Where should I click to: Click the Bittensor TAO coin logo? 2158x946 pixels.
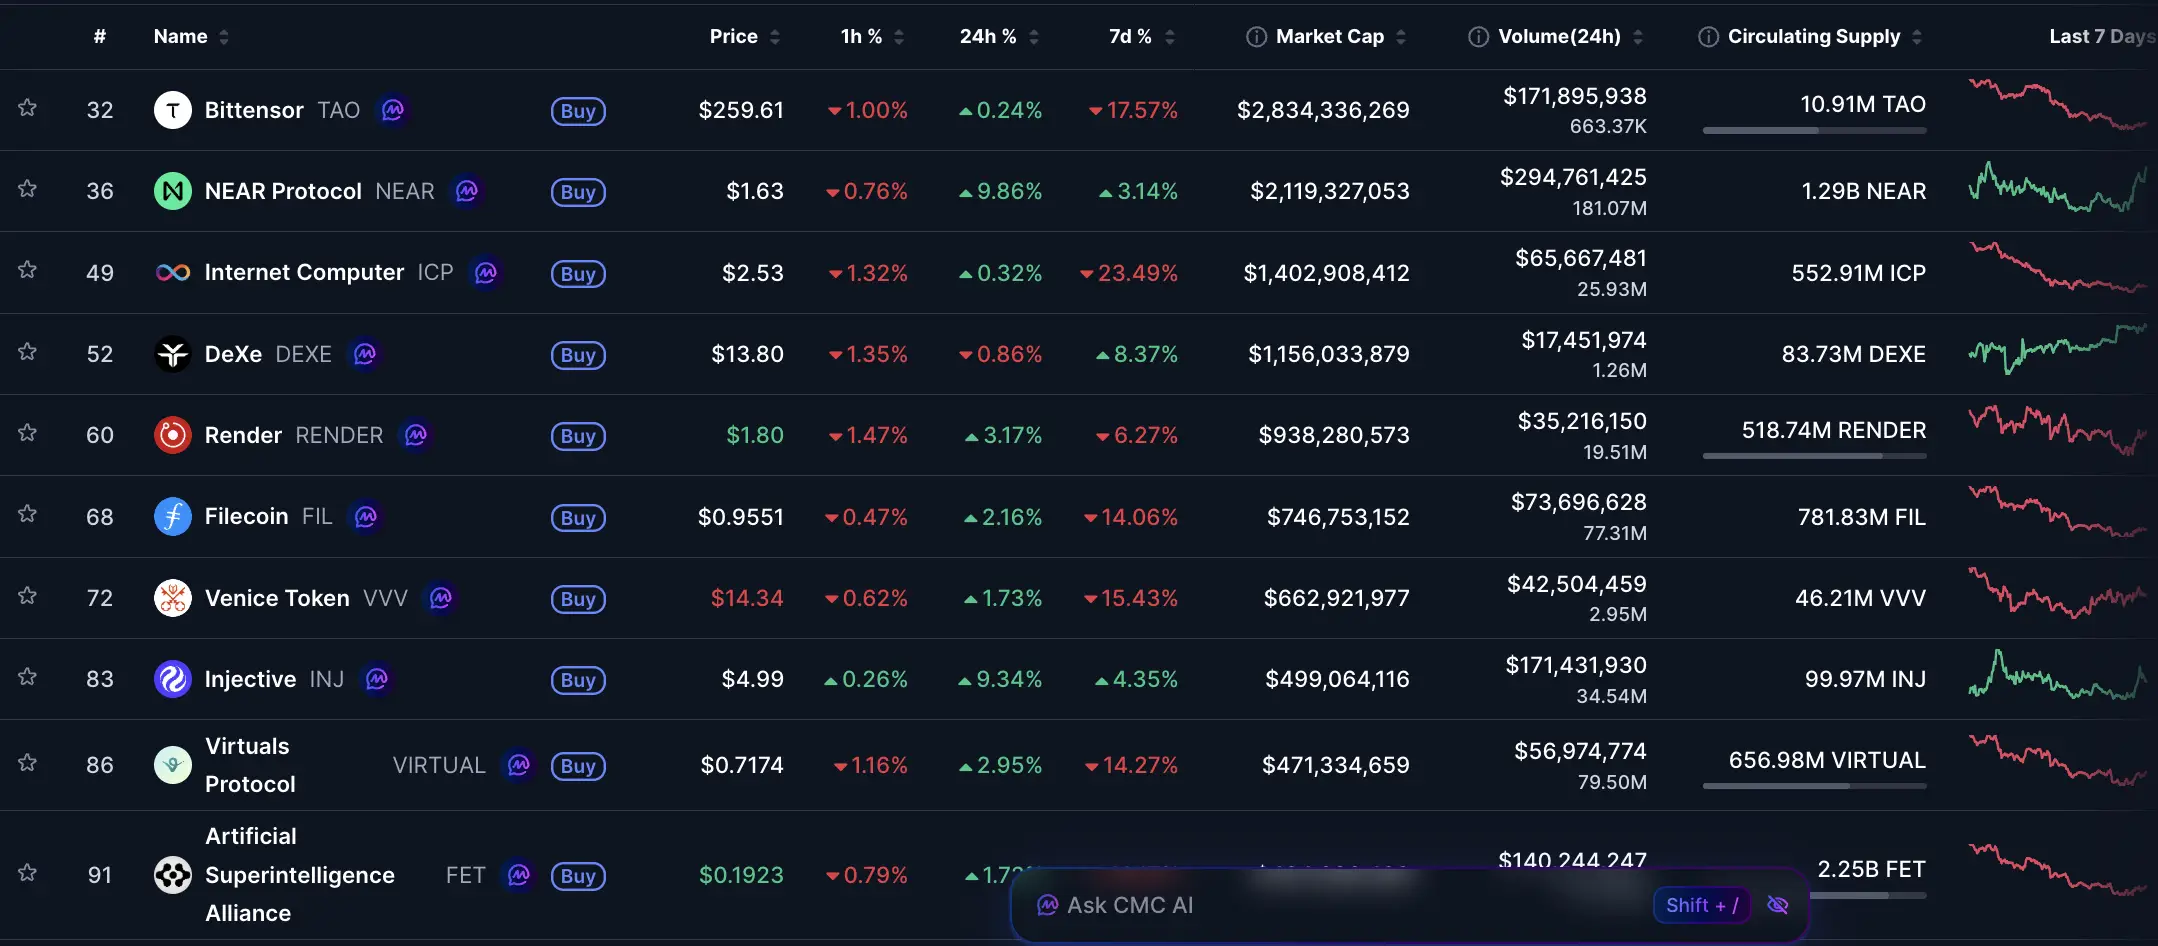pos(173,110)
